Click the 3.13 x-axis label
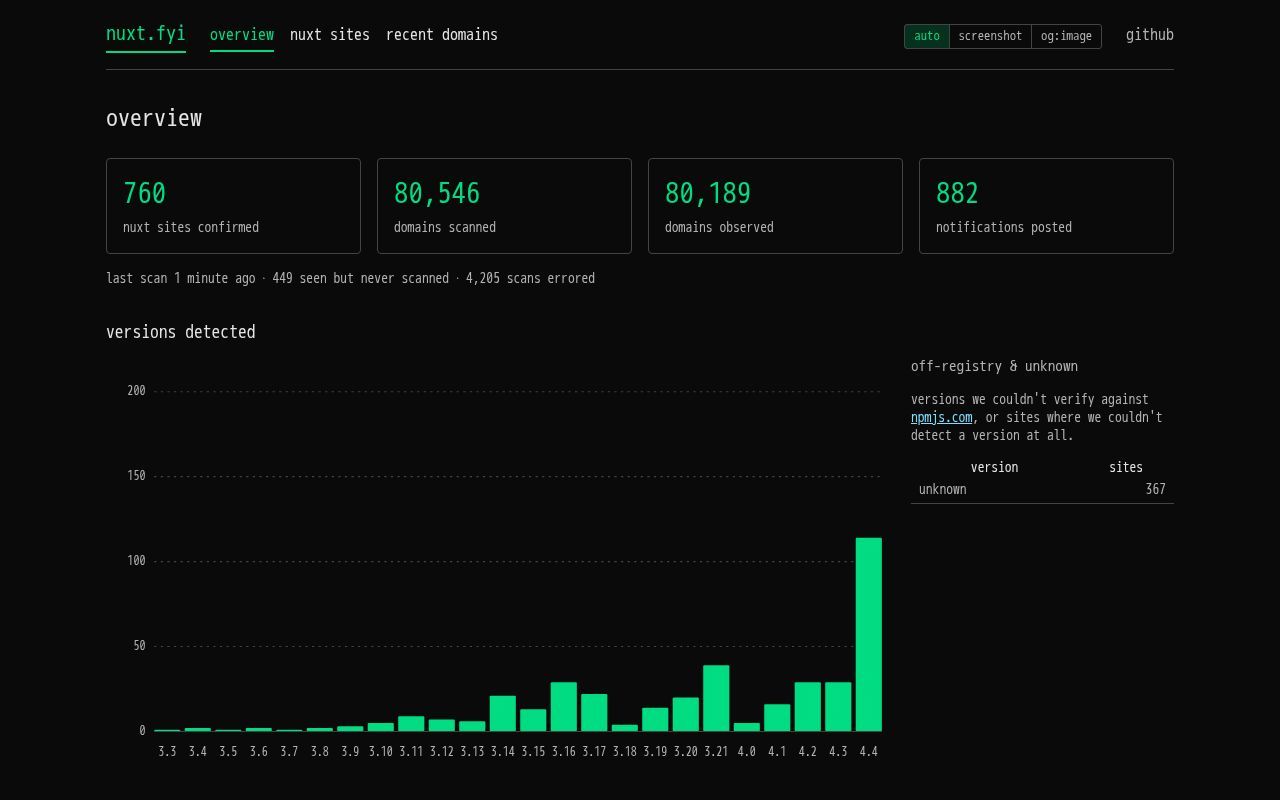This screenshot has height=800, width=1280. pyautogui.click(x=472, y=752)
